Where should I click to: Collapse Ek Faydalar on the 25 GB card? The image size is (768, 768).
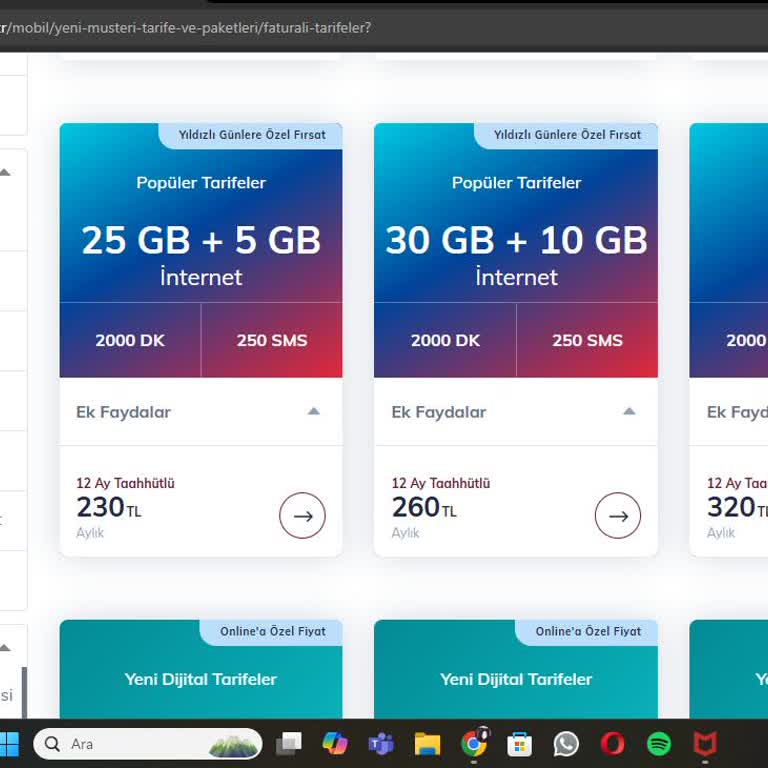coord(313,411)
